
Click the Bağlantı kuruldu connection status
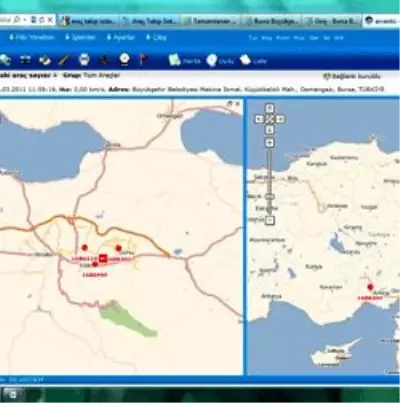point(352,76)
